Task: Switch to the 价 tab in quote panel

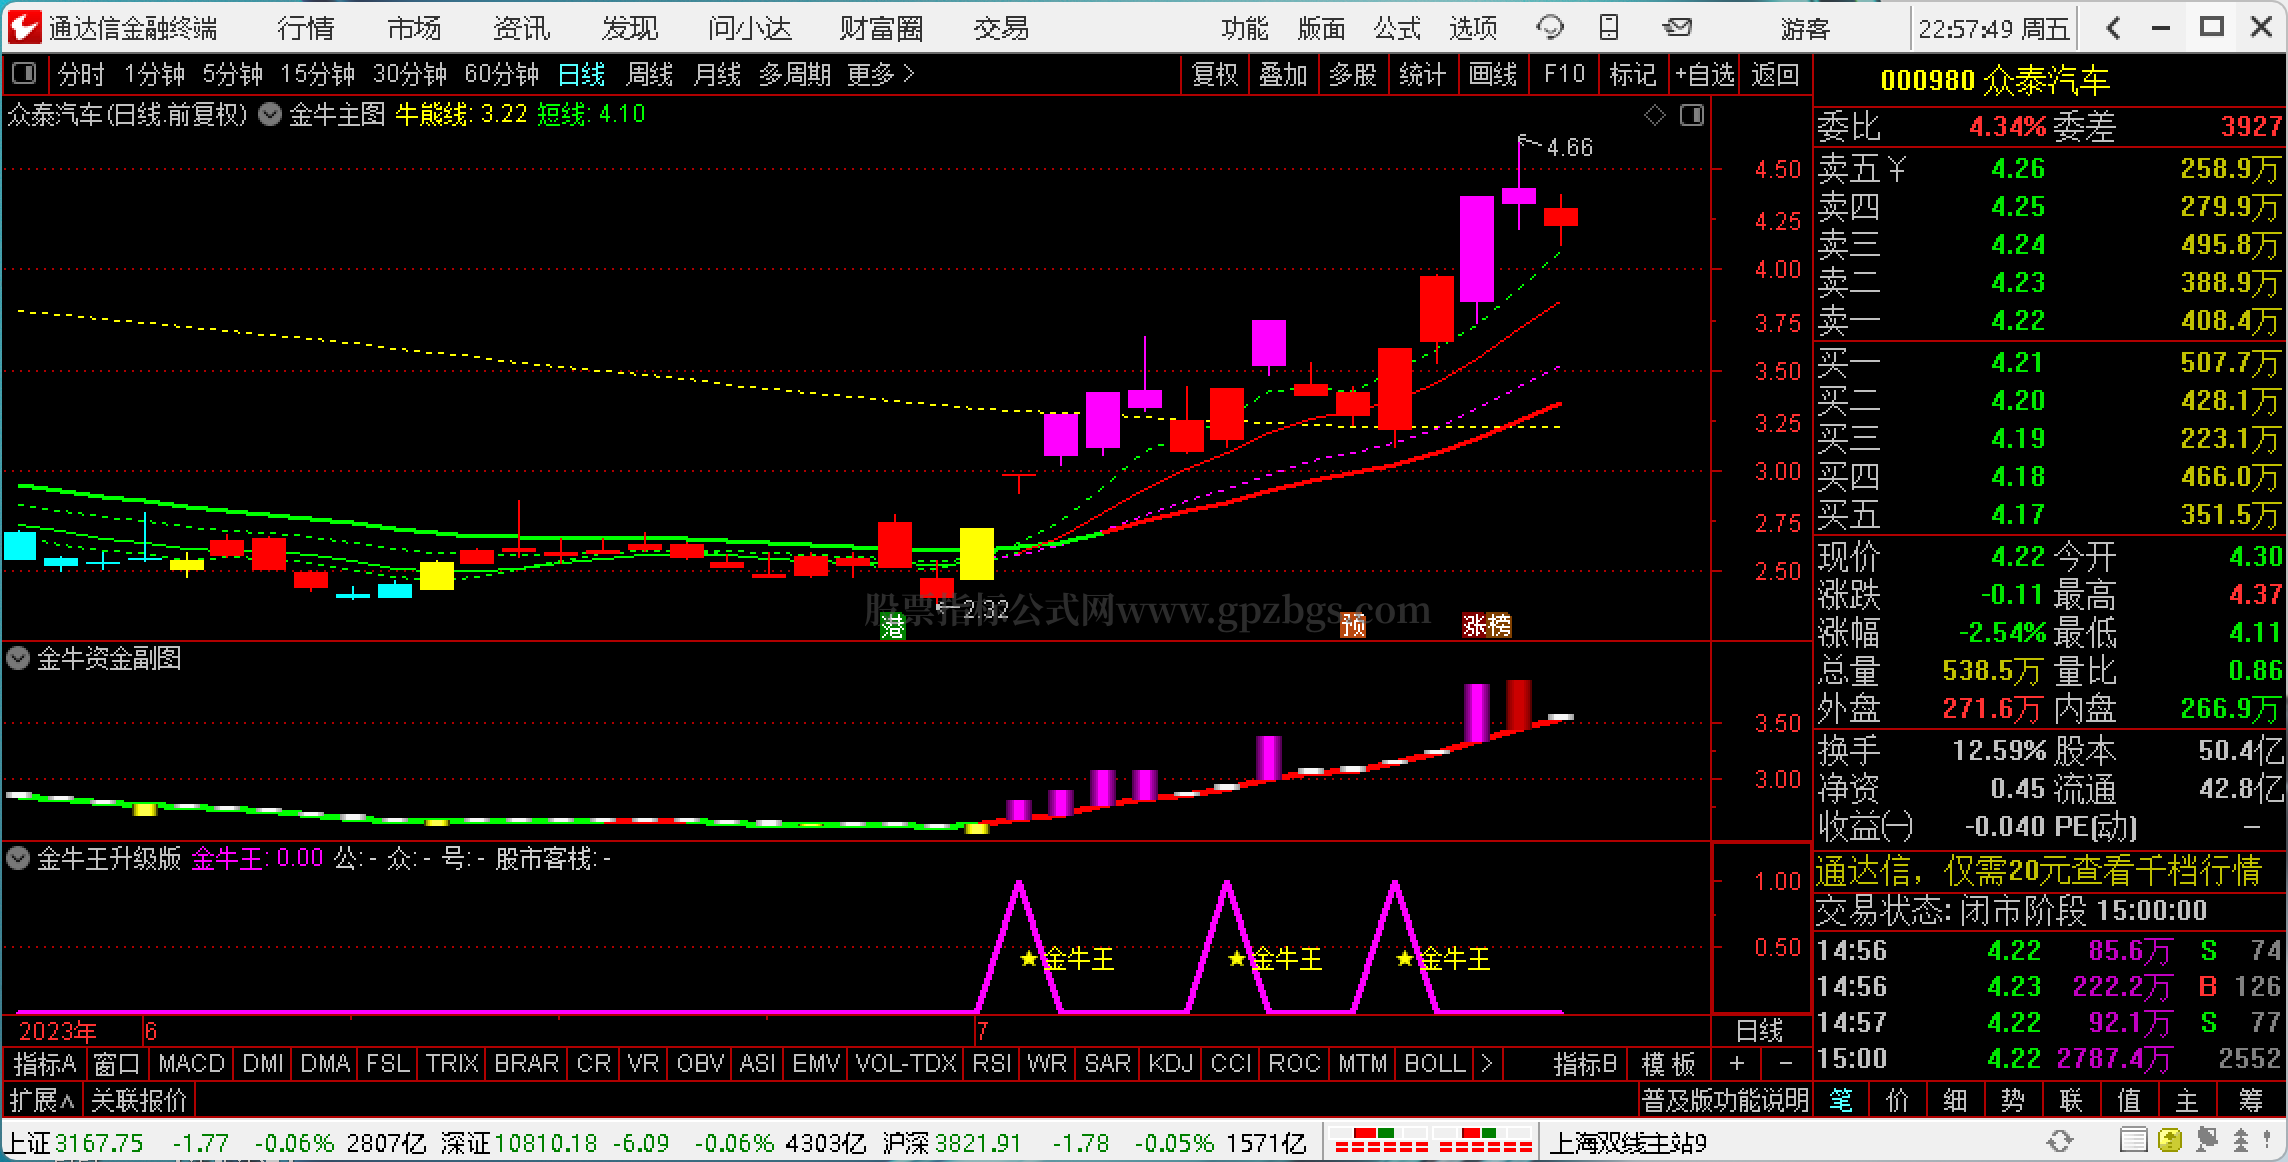Action: pos(1897,1100)
